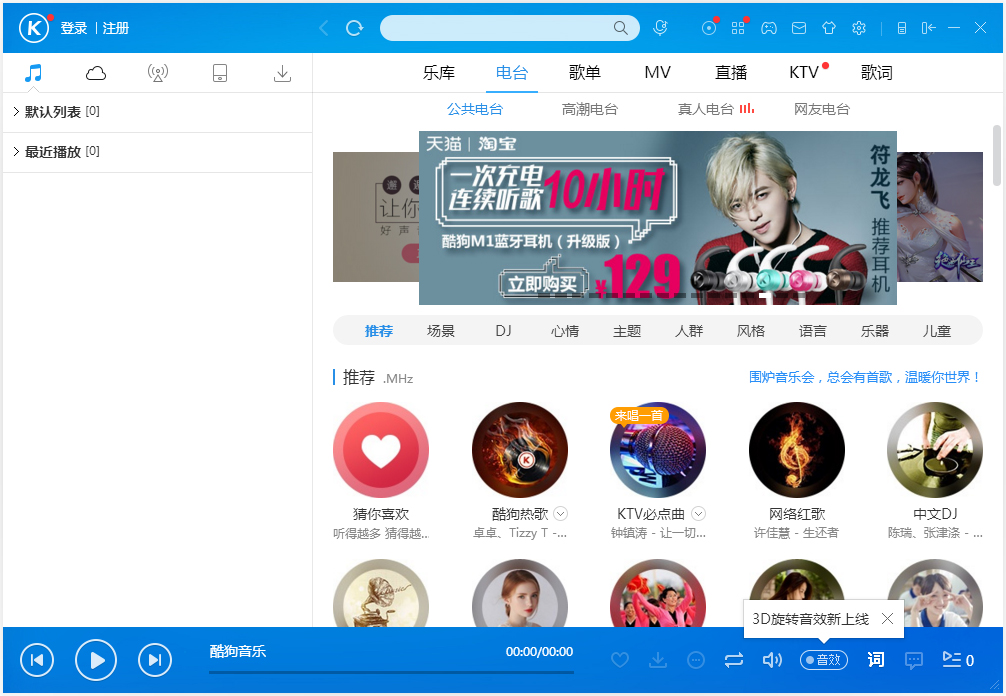Select the local music note tab
Screen dimensions: 1006x696
(33, 72)
